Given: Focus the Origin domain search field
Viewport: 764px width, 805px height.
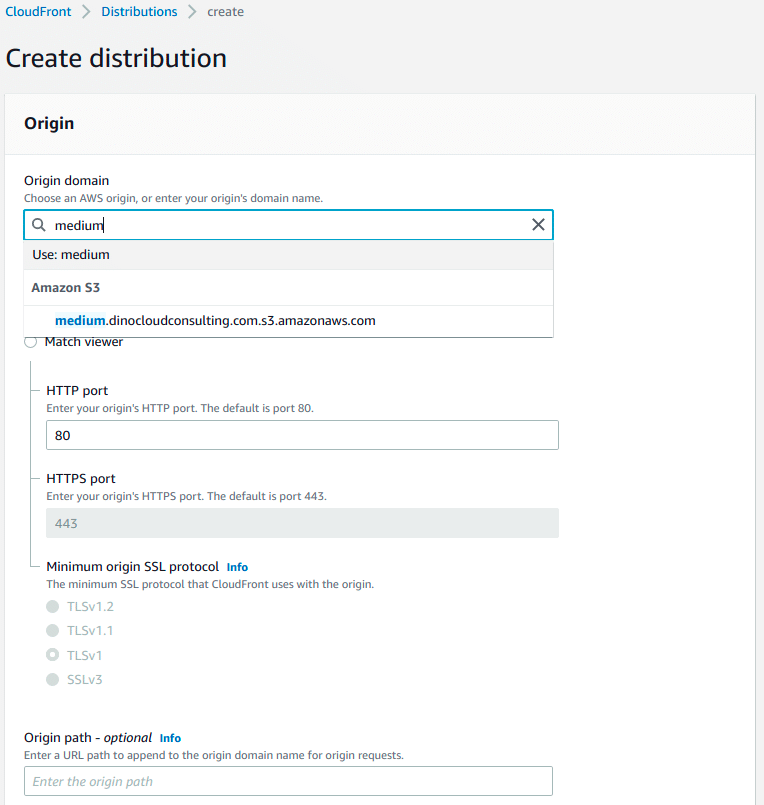Looking at the screenshot, I should tap(288, 225).
